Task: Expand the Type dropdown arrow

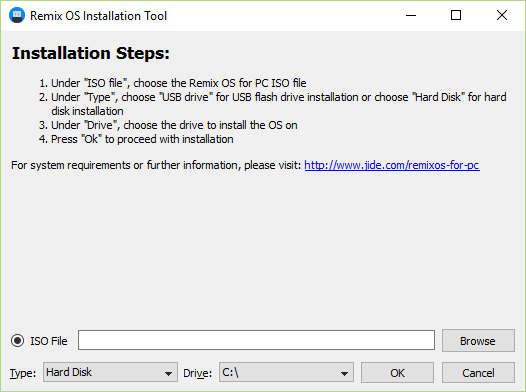Action: click(x=168, y=373)
